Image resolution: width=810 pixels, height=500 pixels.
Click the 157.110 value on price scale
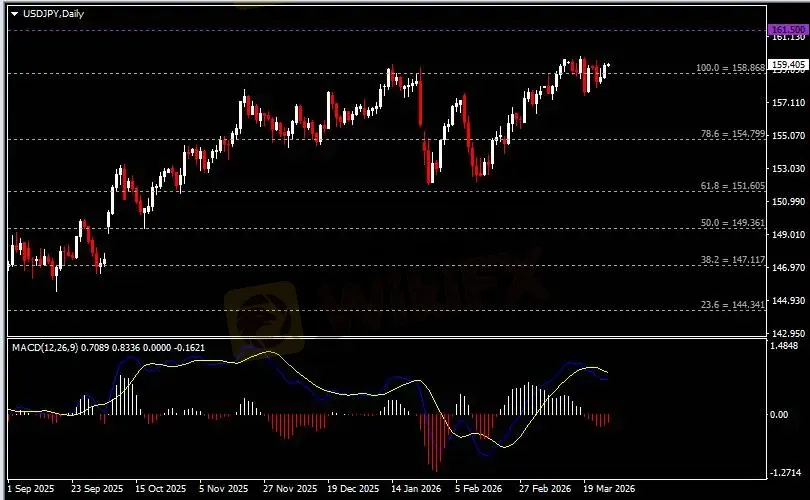pyautogui.click(x=787, y=103)
